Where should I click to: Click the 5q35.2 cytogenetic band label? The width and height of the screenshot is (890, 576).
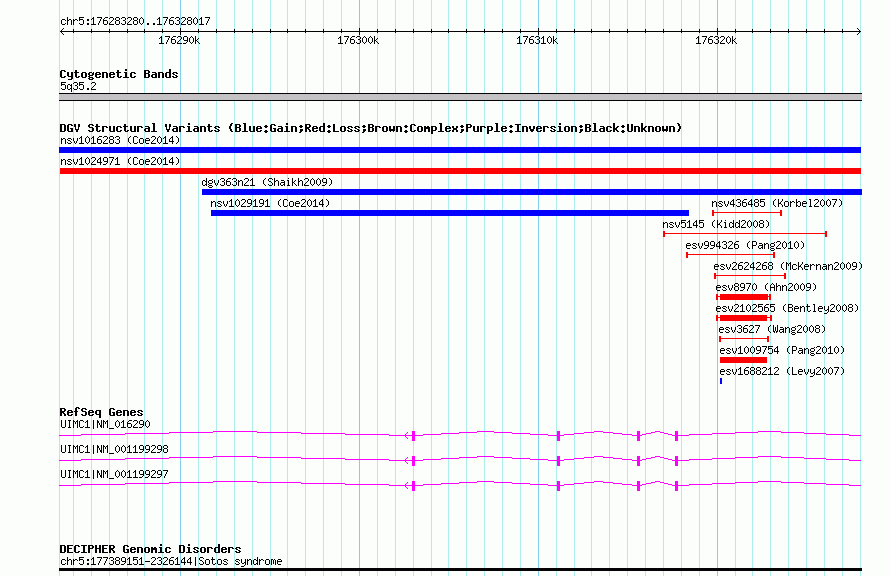[78, 86]
